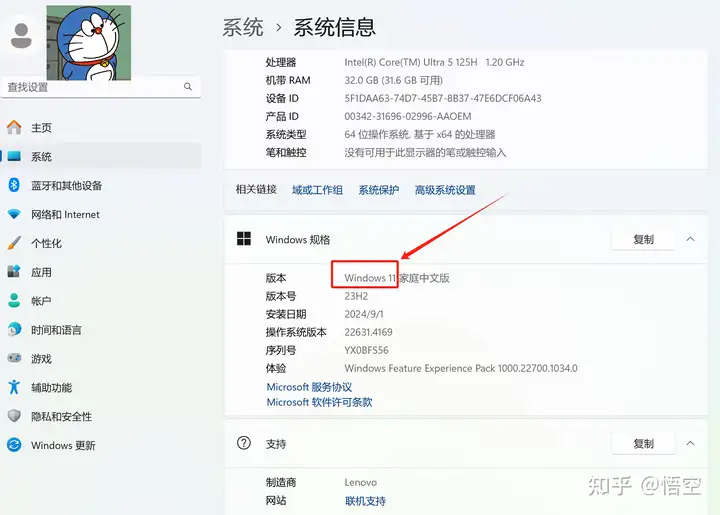Click the question mark icon beside 支持
This screenshot has width=720, height=515.
pyautogui.click(x=244, y=443)
